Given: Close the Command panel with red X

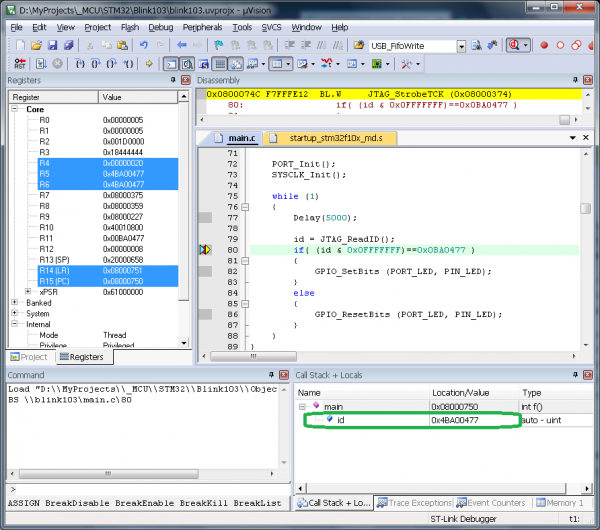Looking at the screenshot, I should [283, 374].
